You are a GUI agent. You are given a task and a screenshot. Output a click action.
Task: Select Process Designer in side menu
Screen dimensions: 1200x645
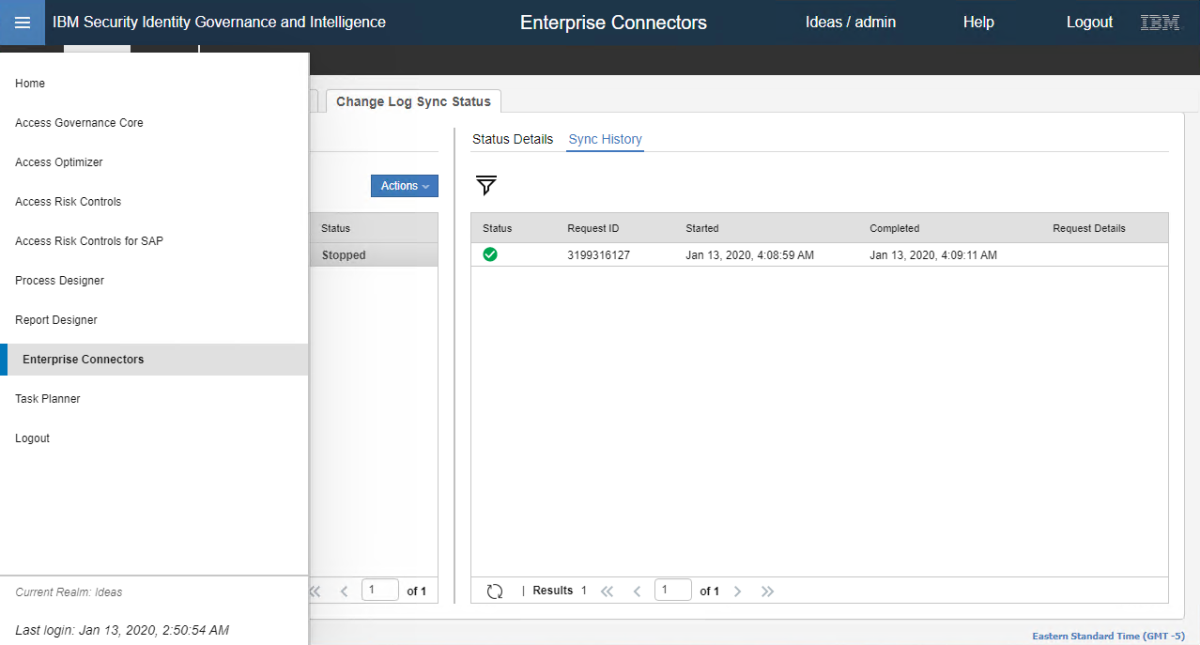point(60,281)
